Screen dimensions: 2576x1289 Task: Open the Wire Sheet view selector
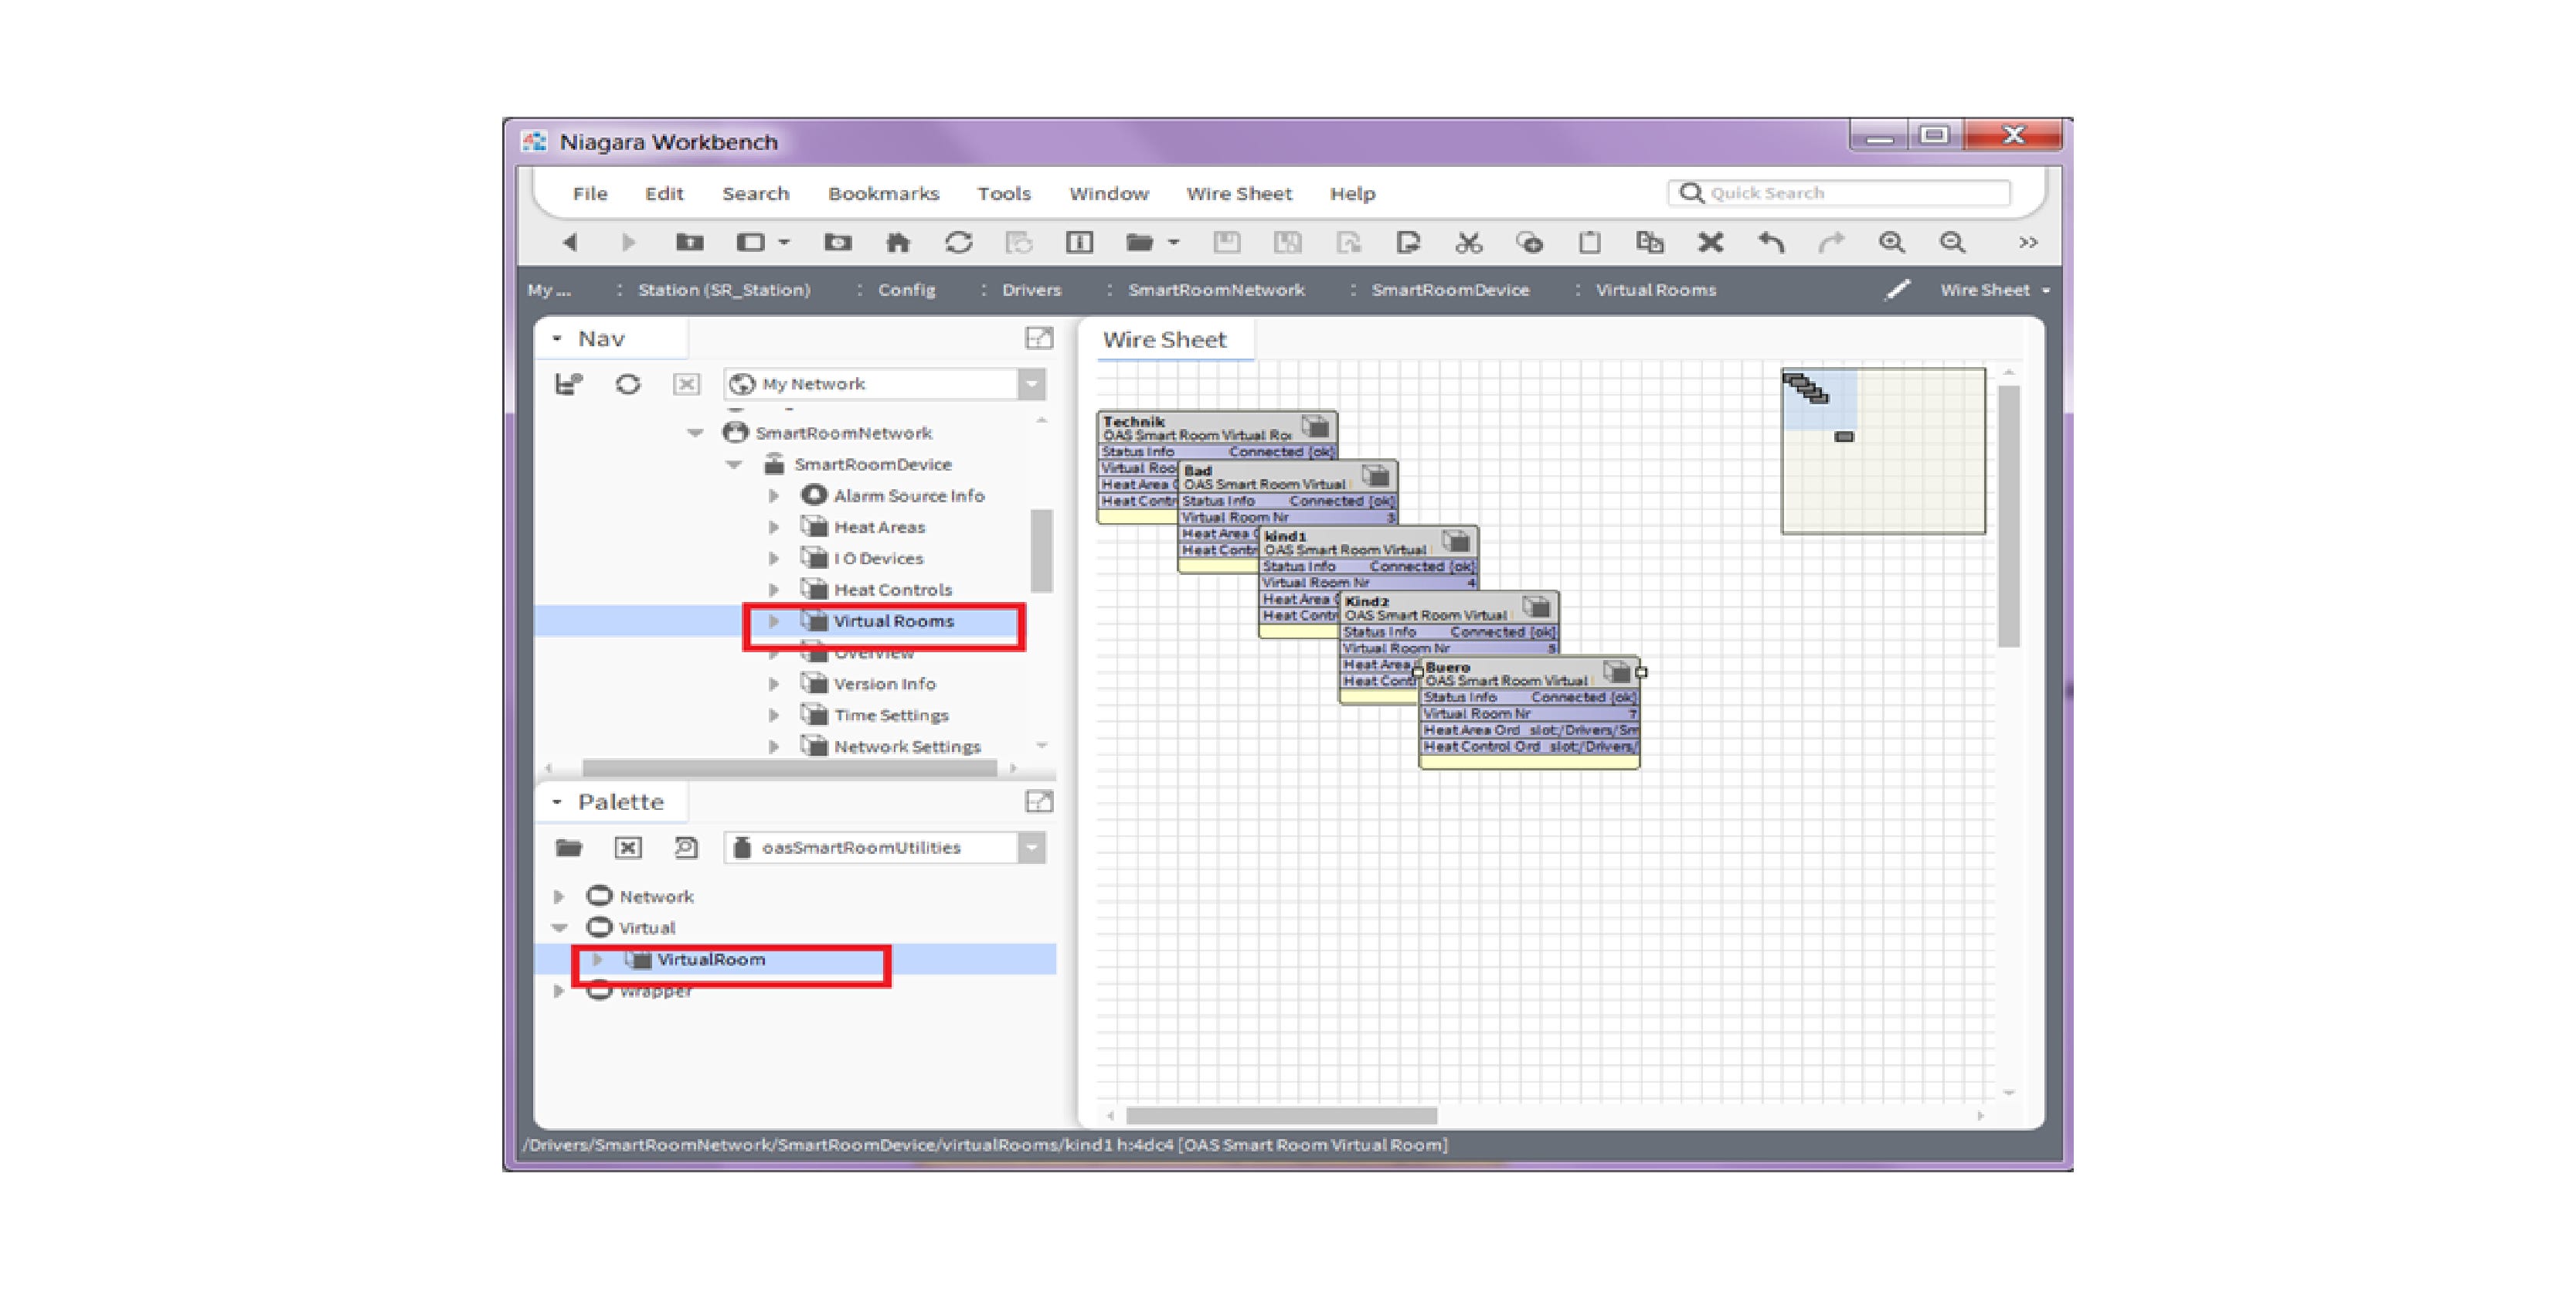(x=1995, y=290)
